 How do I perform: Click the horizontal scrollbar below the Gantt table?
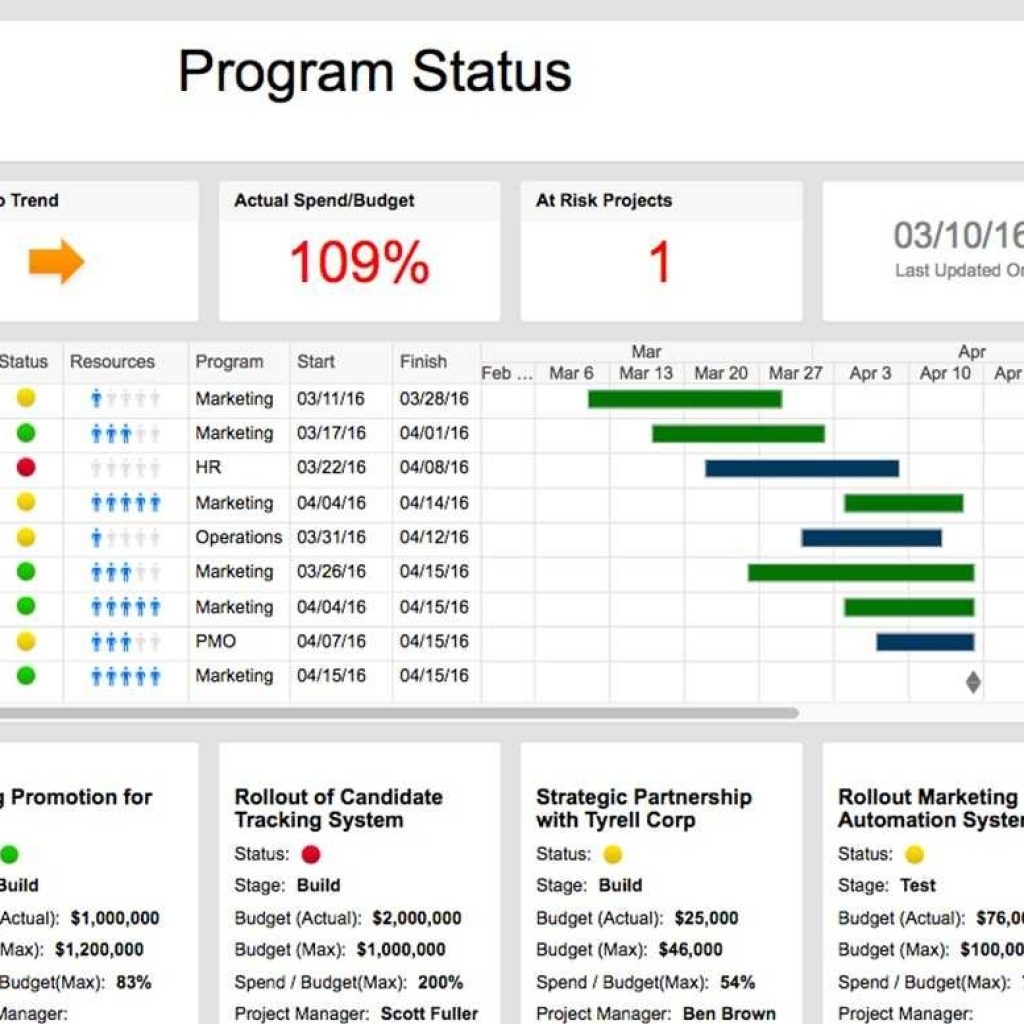tap(400, 713)
